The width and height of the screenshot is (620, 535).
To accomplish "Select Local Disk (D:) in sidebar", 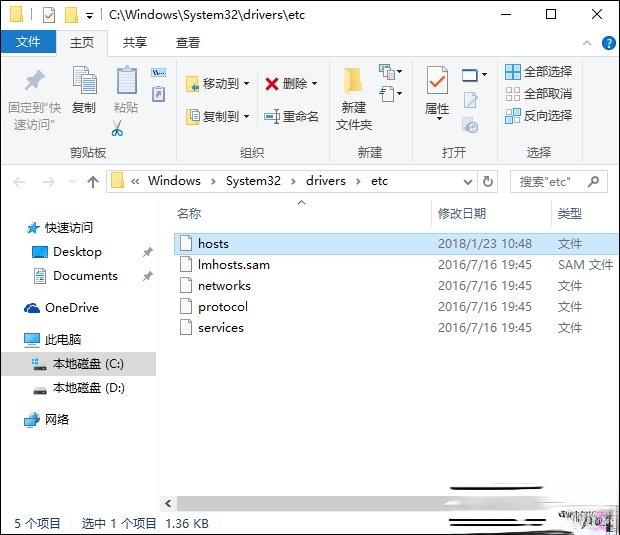I will tap(78, 388).
